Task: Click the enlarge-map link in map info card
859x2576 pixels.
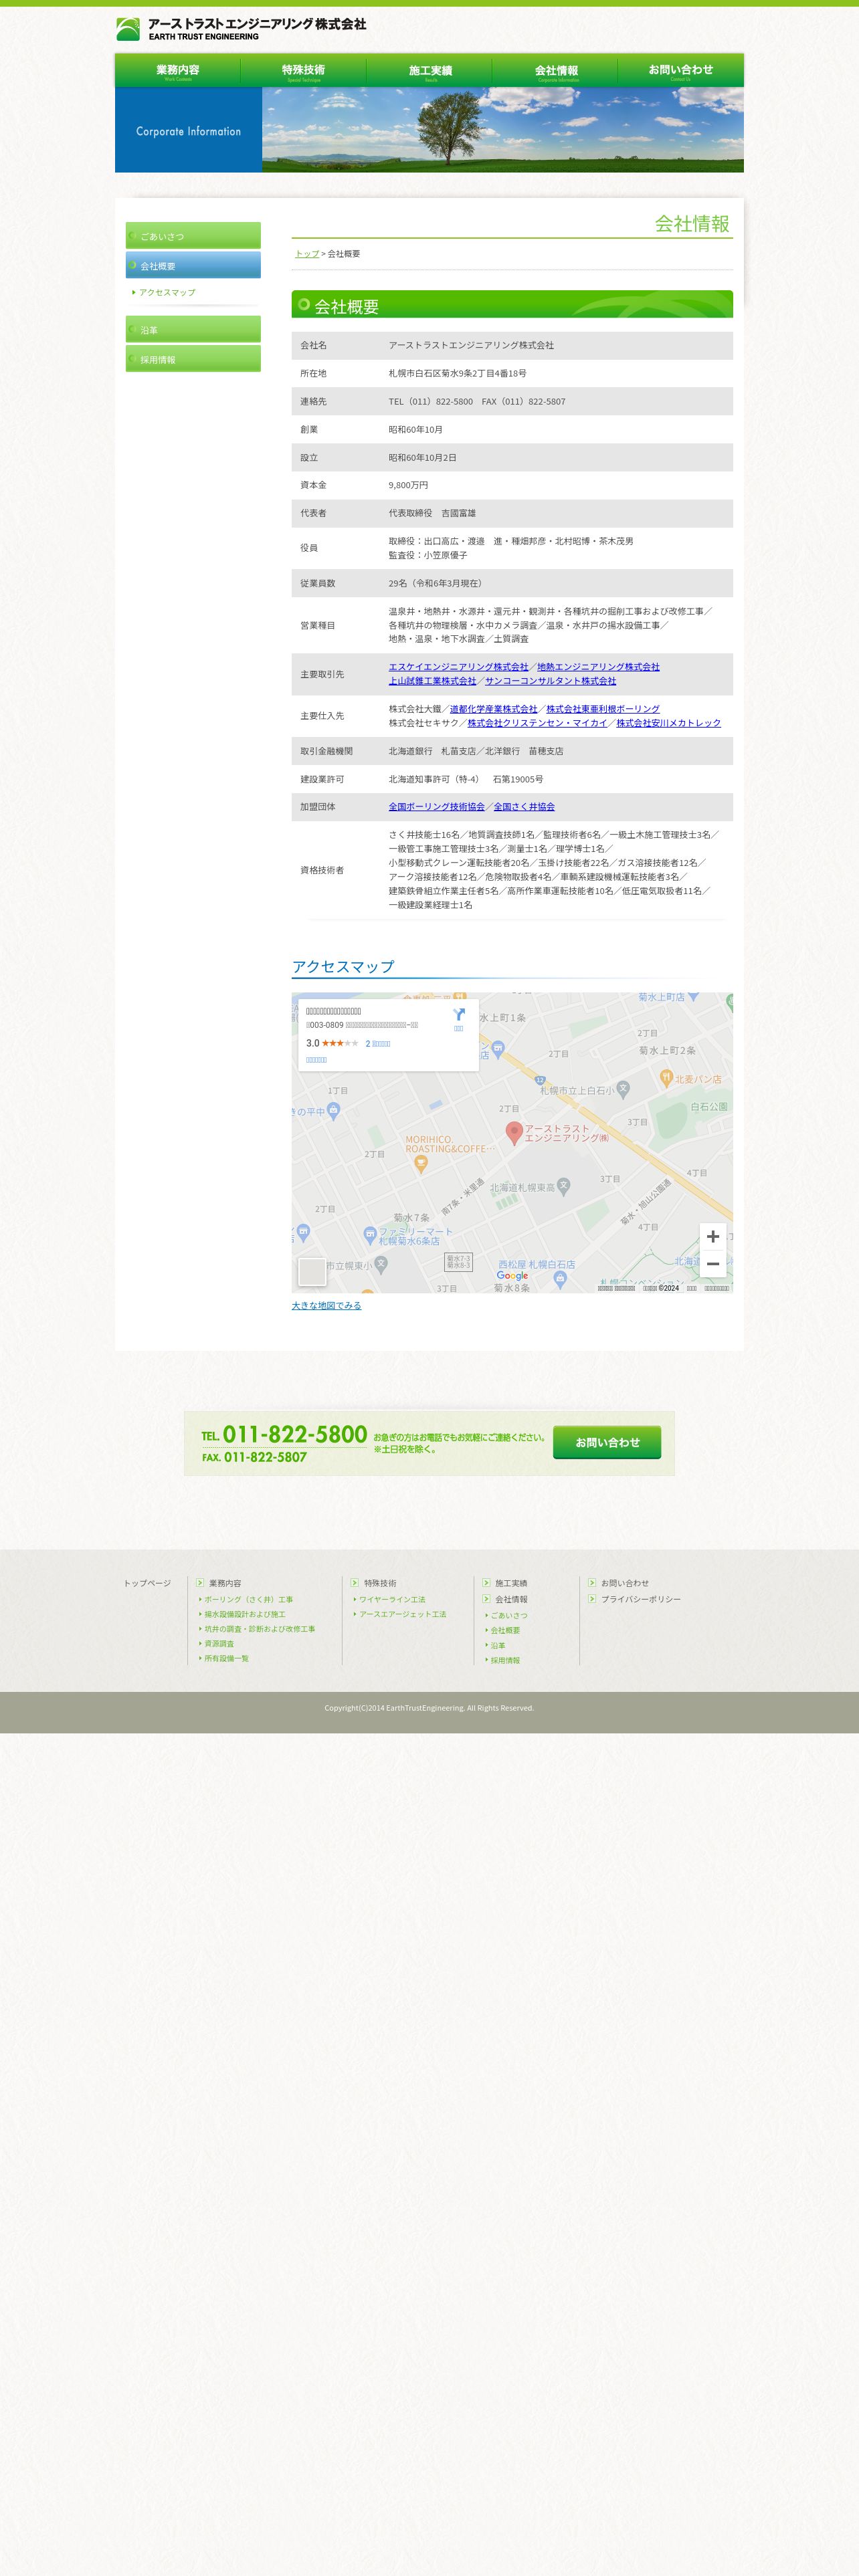Action: tap(316, 1060)
